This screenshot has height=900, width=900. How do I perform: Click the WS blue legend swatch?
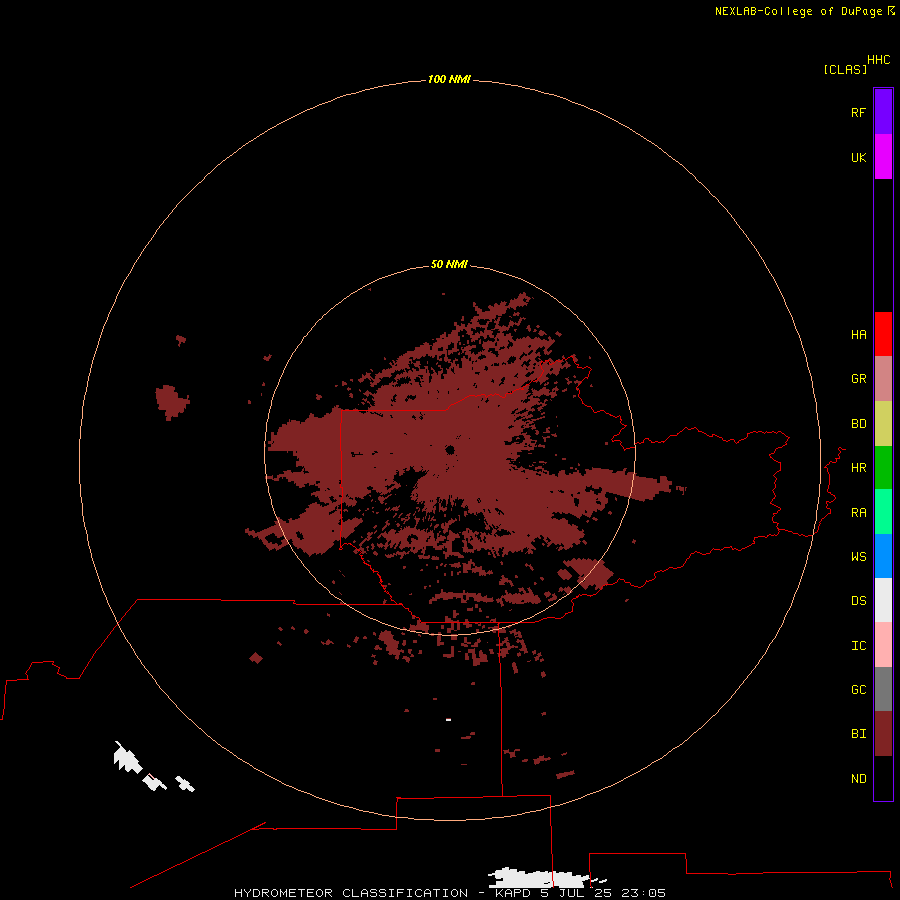(x=883, y=556)
